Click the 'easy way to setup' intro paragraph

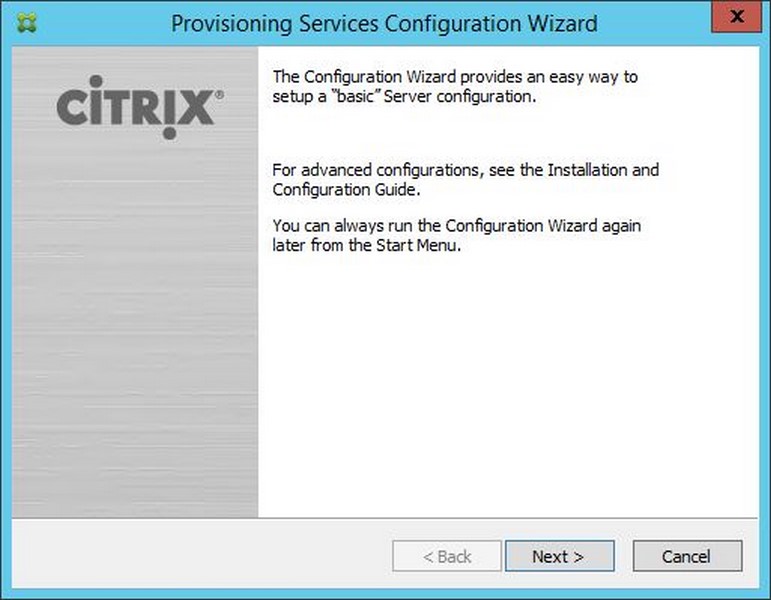(455, 87)
